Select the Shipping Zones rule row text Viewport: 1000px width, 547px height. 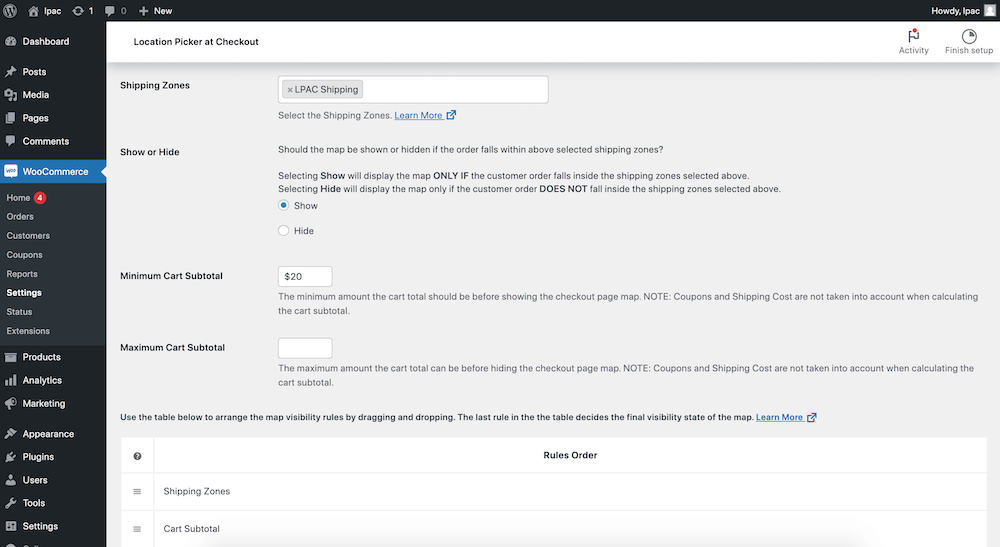pyautogui.click(x=196, y=492)
